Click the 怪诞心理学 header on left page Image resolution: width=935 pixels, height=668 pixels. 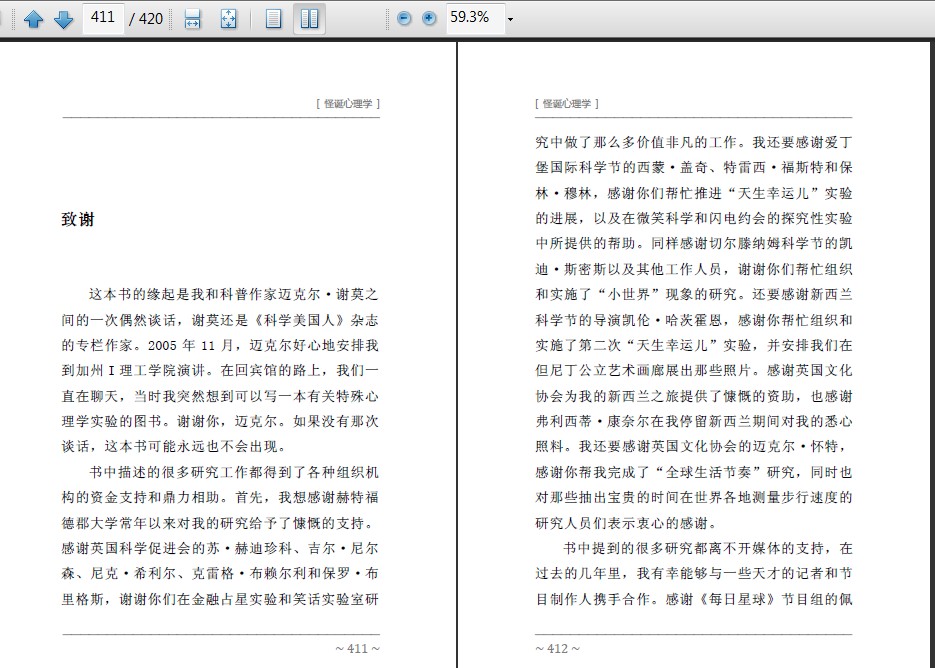[348, 103]
